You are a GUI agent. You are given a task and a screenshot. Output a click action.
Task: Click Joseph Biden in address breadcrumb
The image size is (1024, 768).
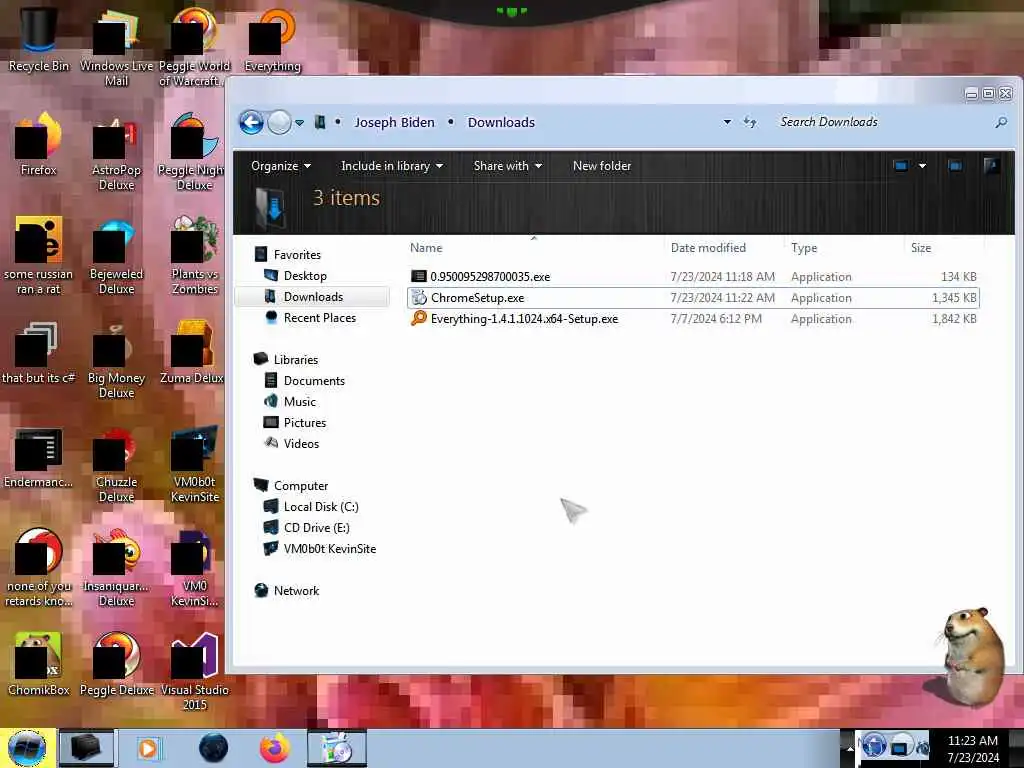[x=394, y=122]
